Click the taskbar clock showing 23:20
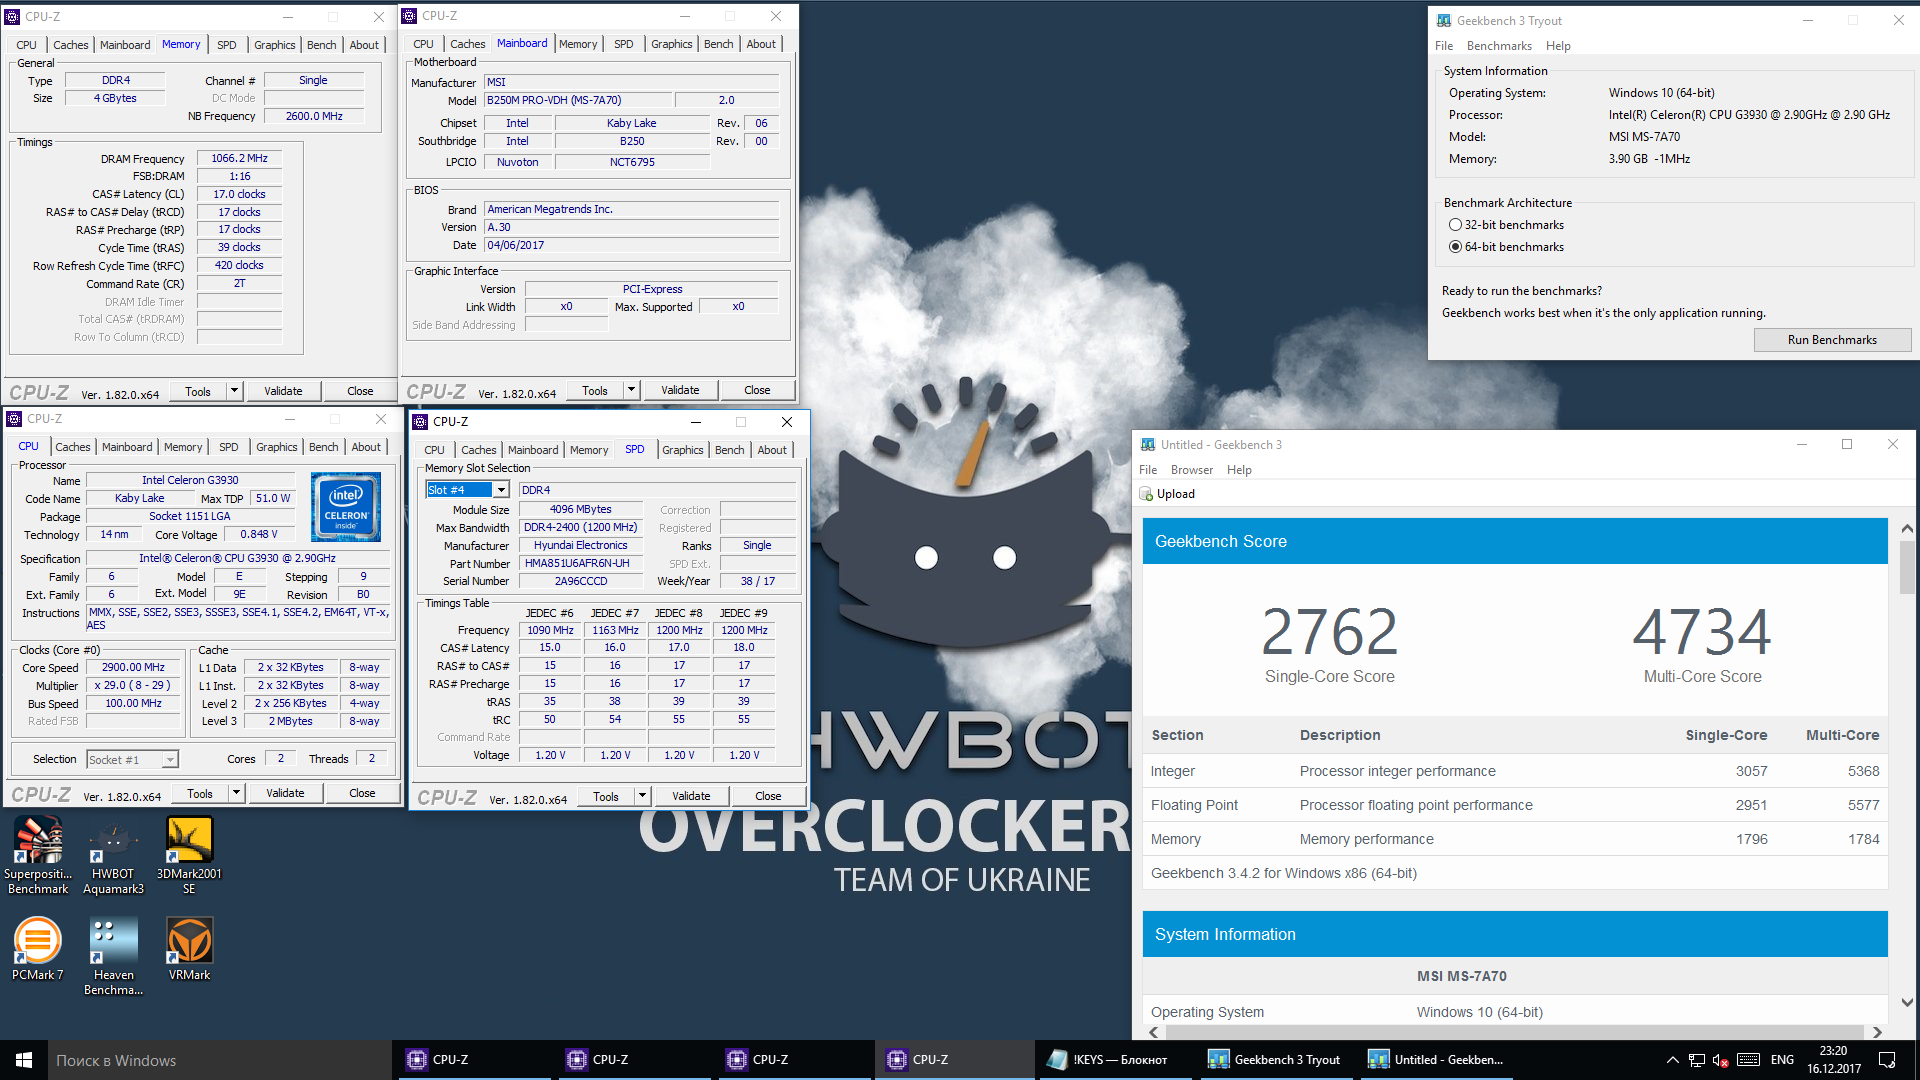The height and width of the screenshot is (1080, 1920). pyautogui.click(x=1833, y=1060)
